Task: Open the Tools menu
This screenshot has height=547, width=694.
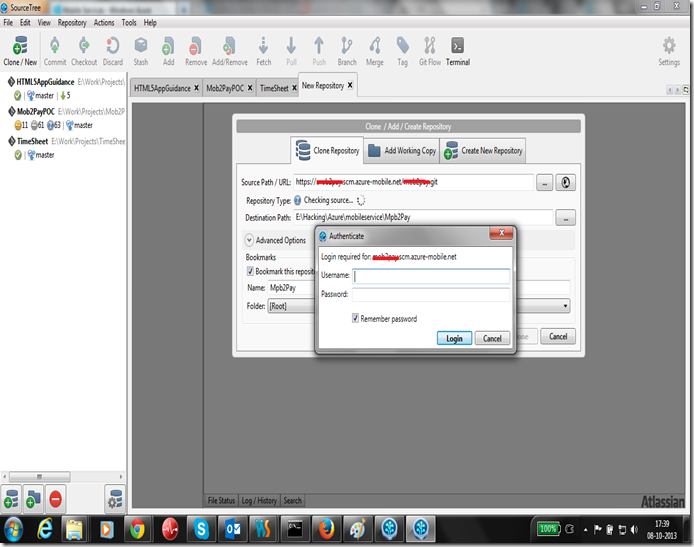Action: pos(129,23)
